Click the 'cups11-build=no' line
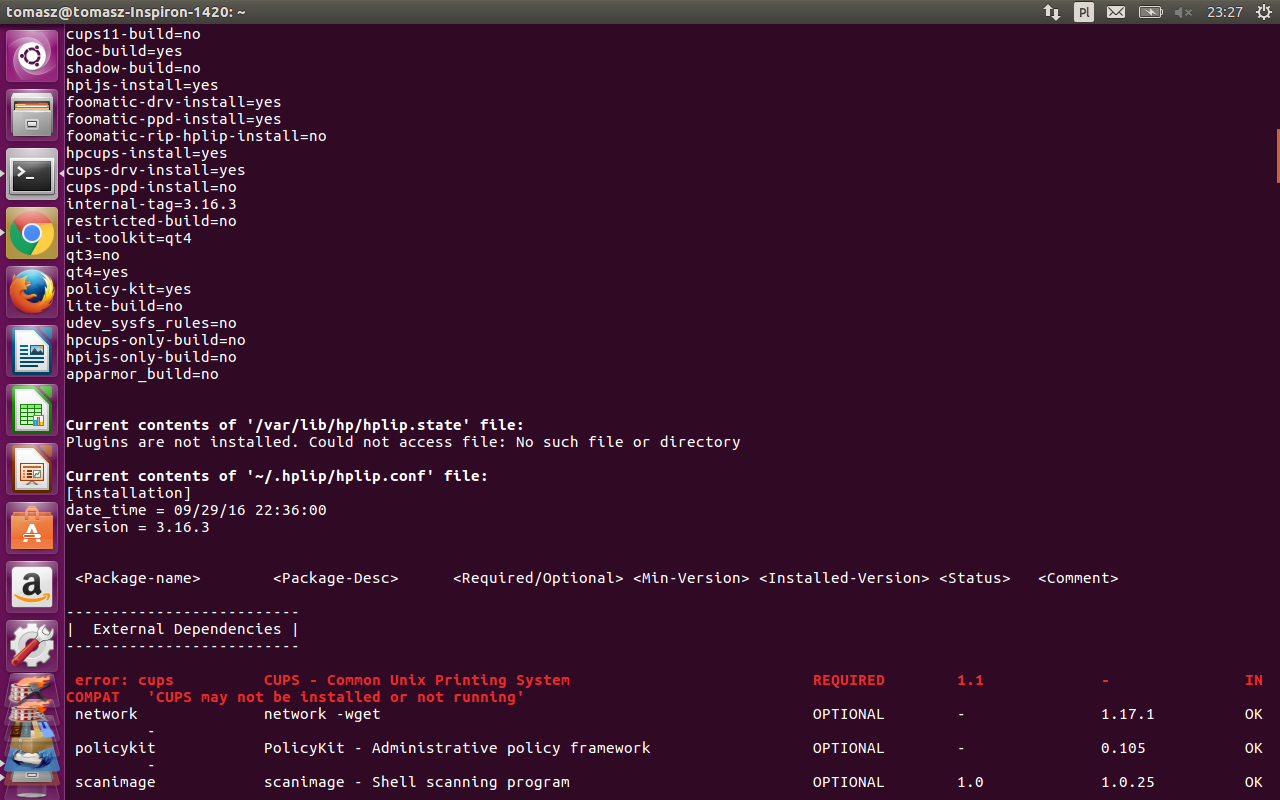This screenshot has height=800, width=1280. tap(133, 34)
